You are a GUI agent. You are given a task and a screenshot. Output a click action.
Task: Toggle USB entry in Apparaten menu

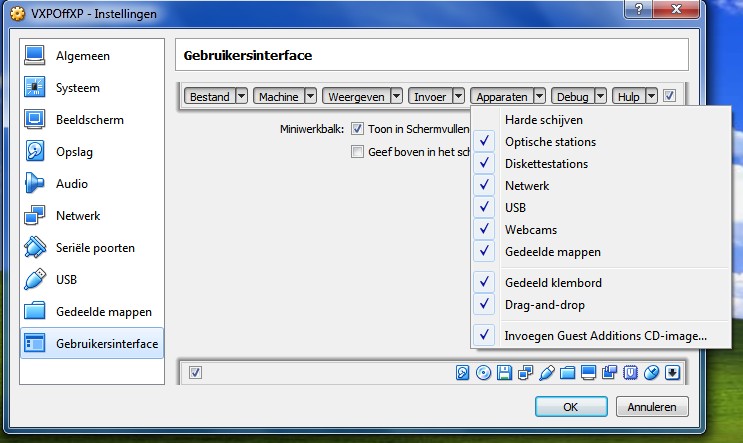(x=601, y=208)
